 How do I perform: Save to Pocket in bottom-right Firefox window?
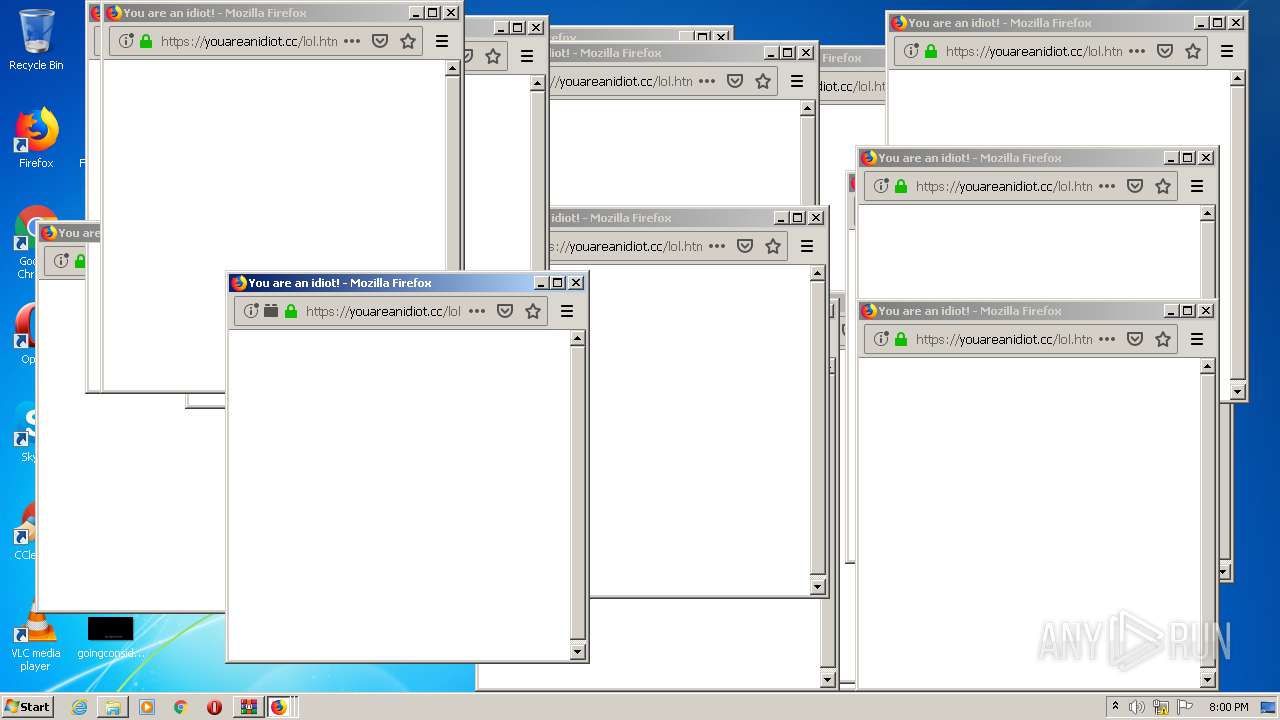click(x=1135, y=339)
